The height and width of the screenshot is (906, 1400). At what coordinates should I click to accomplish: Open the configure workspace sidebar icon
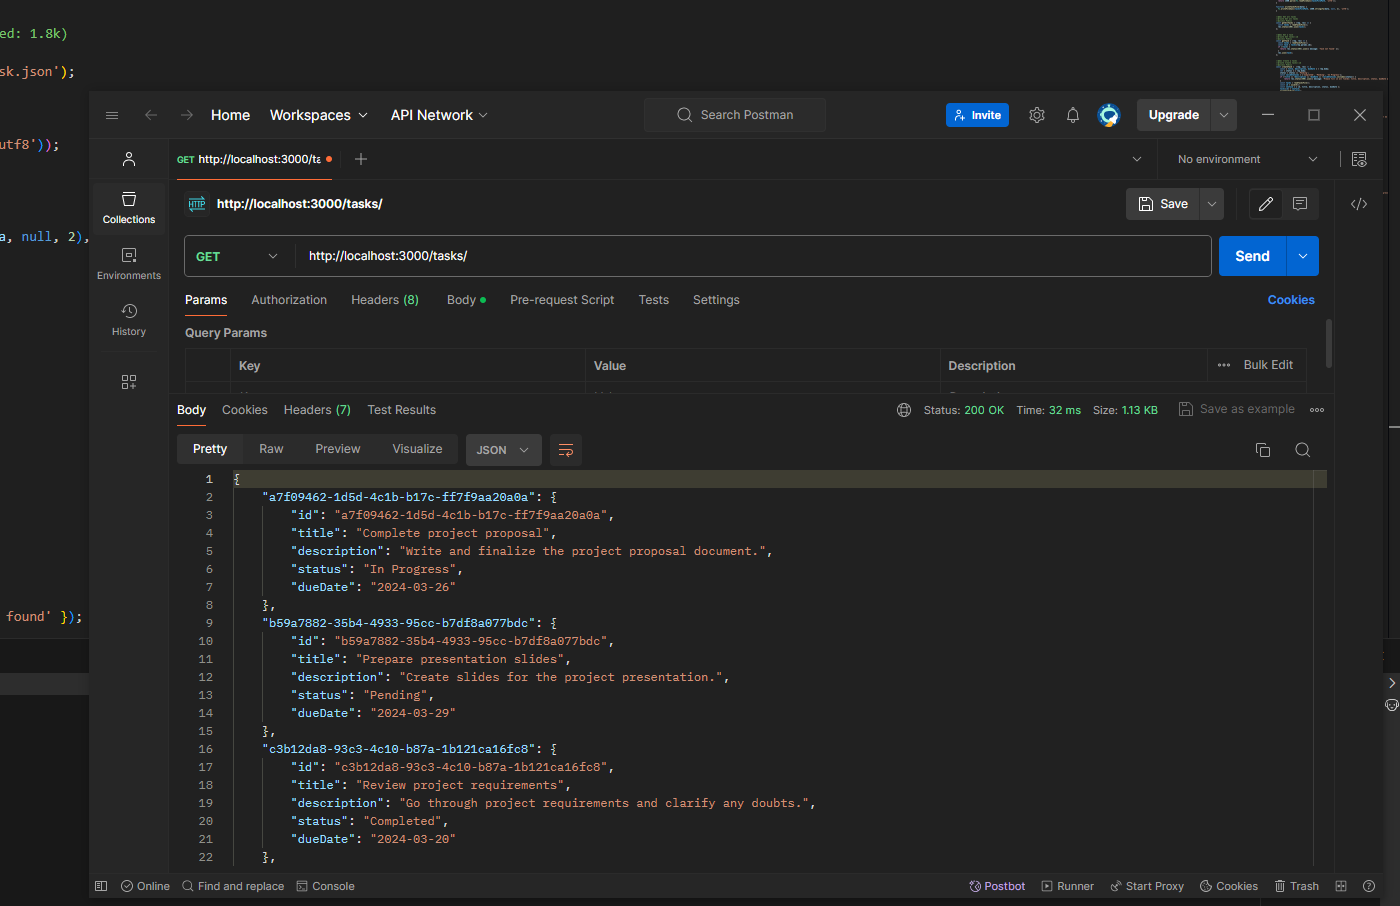pyautogui.click(x=129, y=382)
